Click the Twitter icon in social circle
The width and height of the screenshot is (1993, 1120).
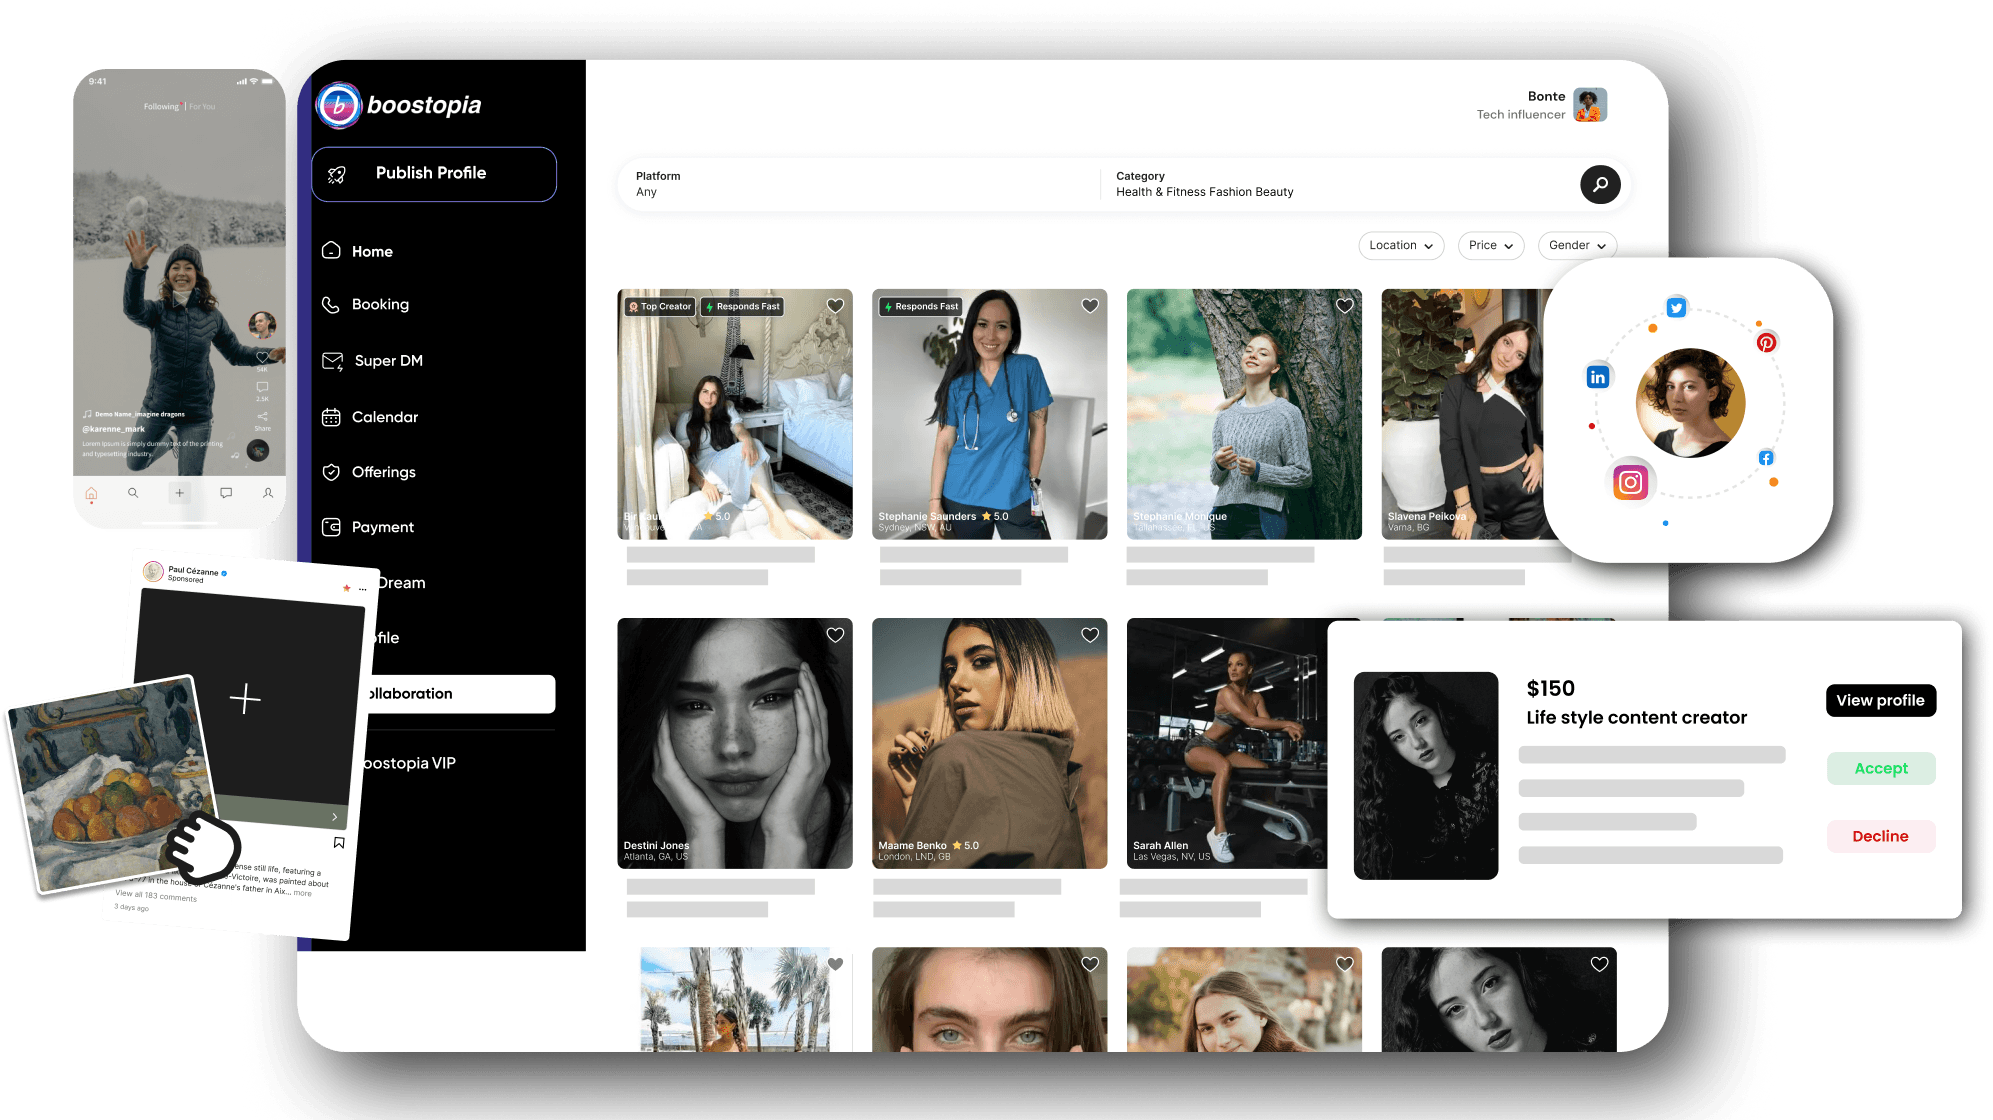[1676, 307]
